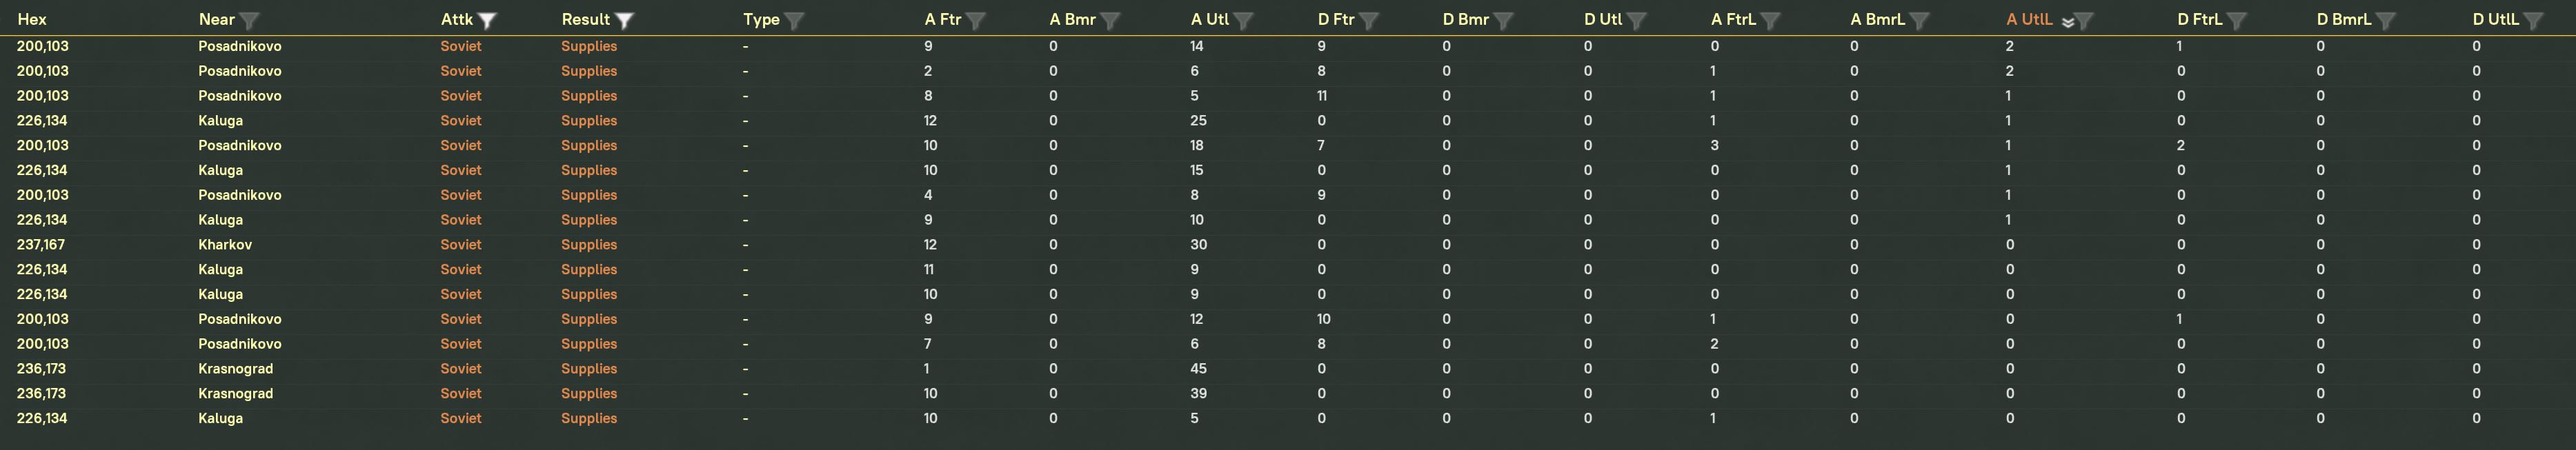Image resolution: width=2576 pixels, height=450 pixels.
Task: Click the A UtlL sort direction arrow
Action: [2067, 21]
